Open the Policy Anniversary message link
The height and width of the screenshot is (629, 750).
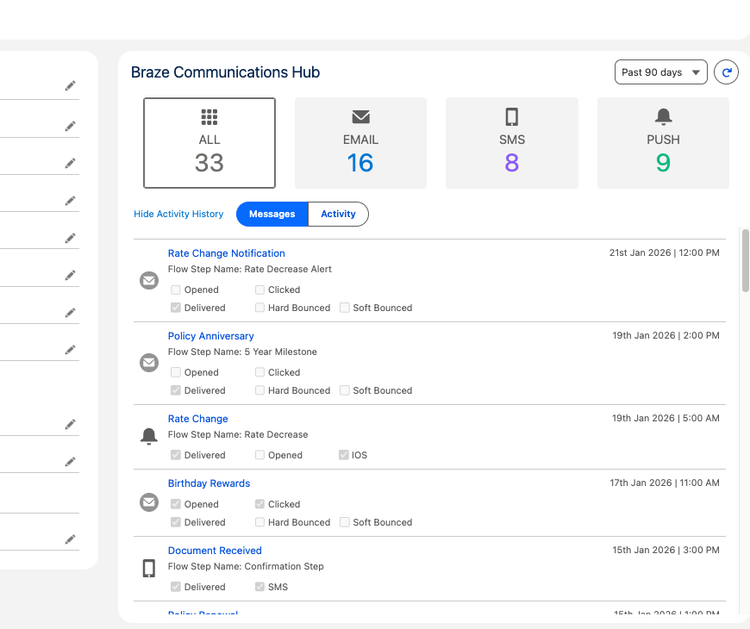pos(211,336)
